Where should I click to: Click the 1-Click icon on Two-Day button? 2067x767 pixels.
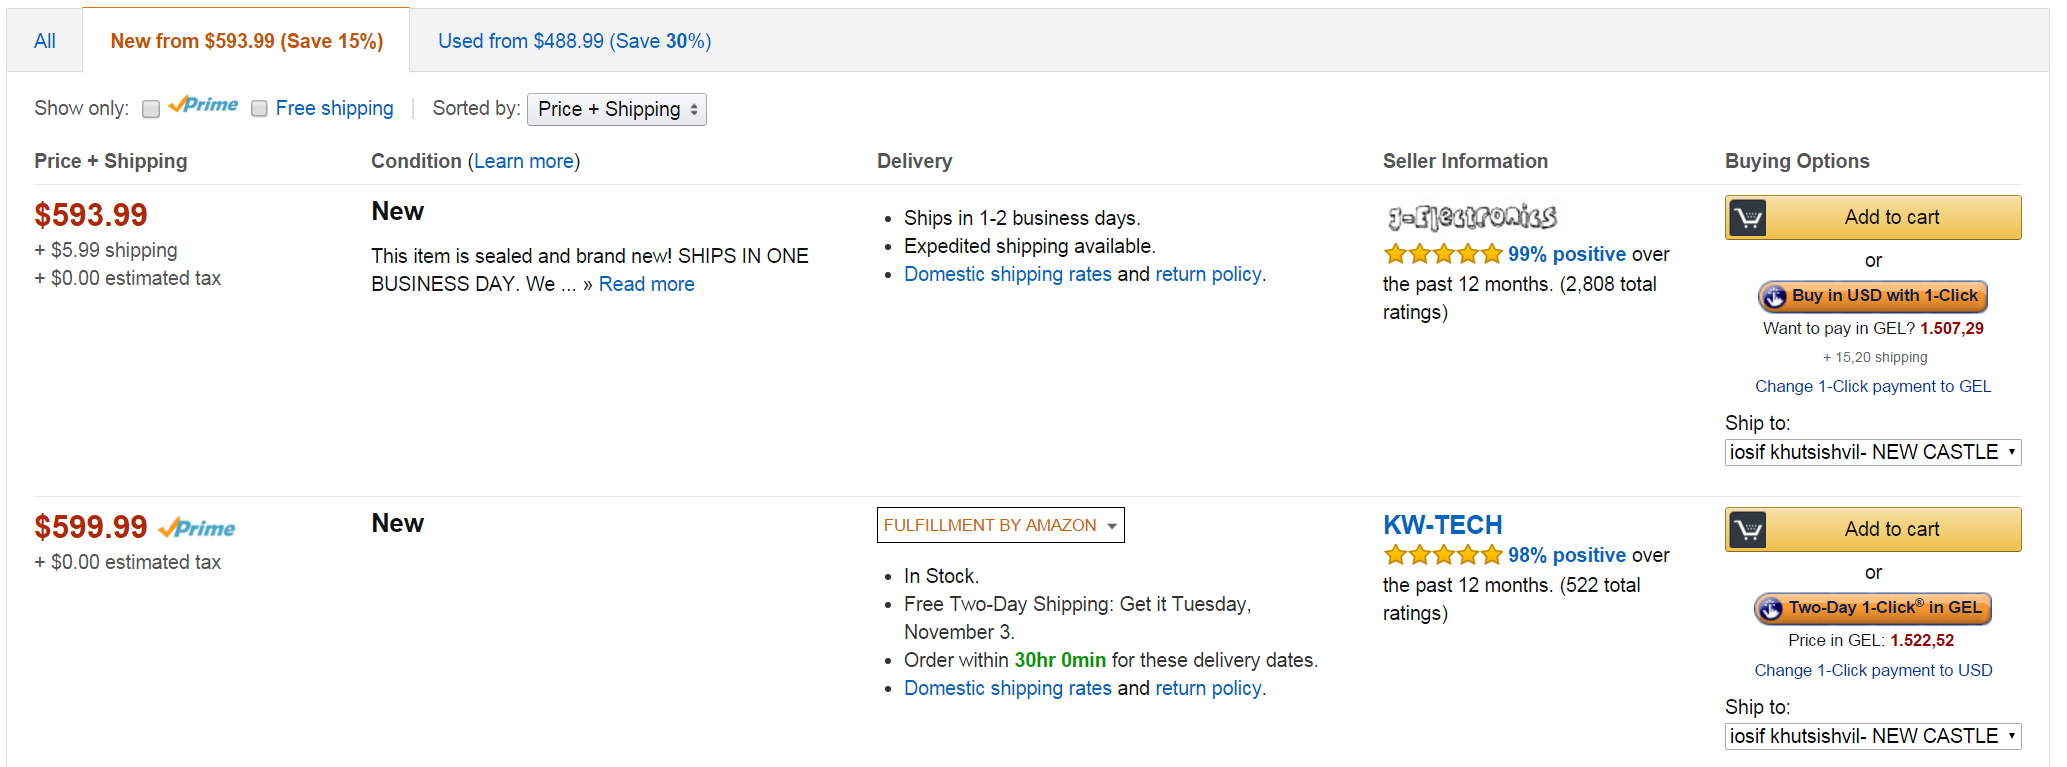click(x=1771, y=609)
